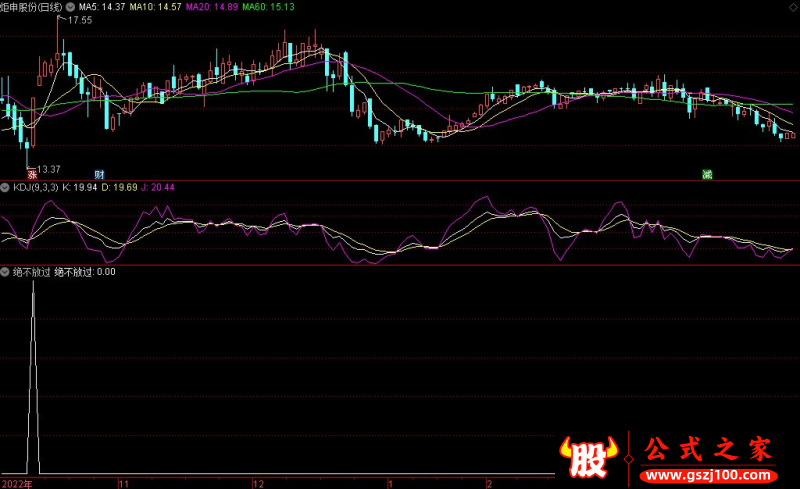This screenshot has height=489, width=800.
Task: Click the 13.37 low price label
Action: tap(48, 168)
